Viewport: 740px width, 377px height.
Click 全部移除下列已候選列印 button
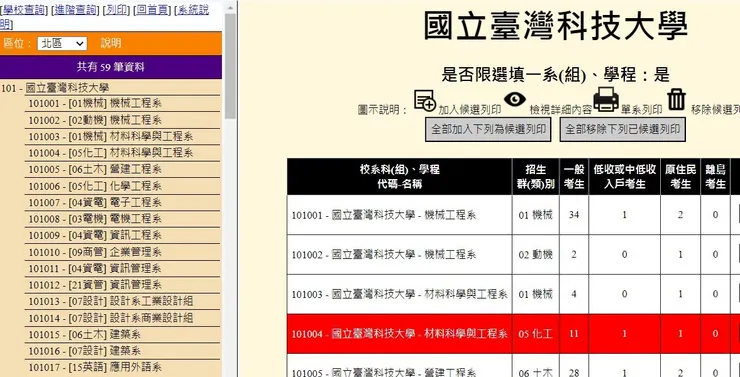pyautogui.click(x=622, y=129)
